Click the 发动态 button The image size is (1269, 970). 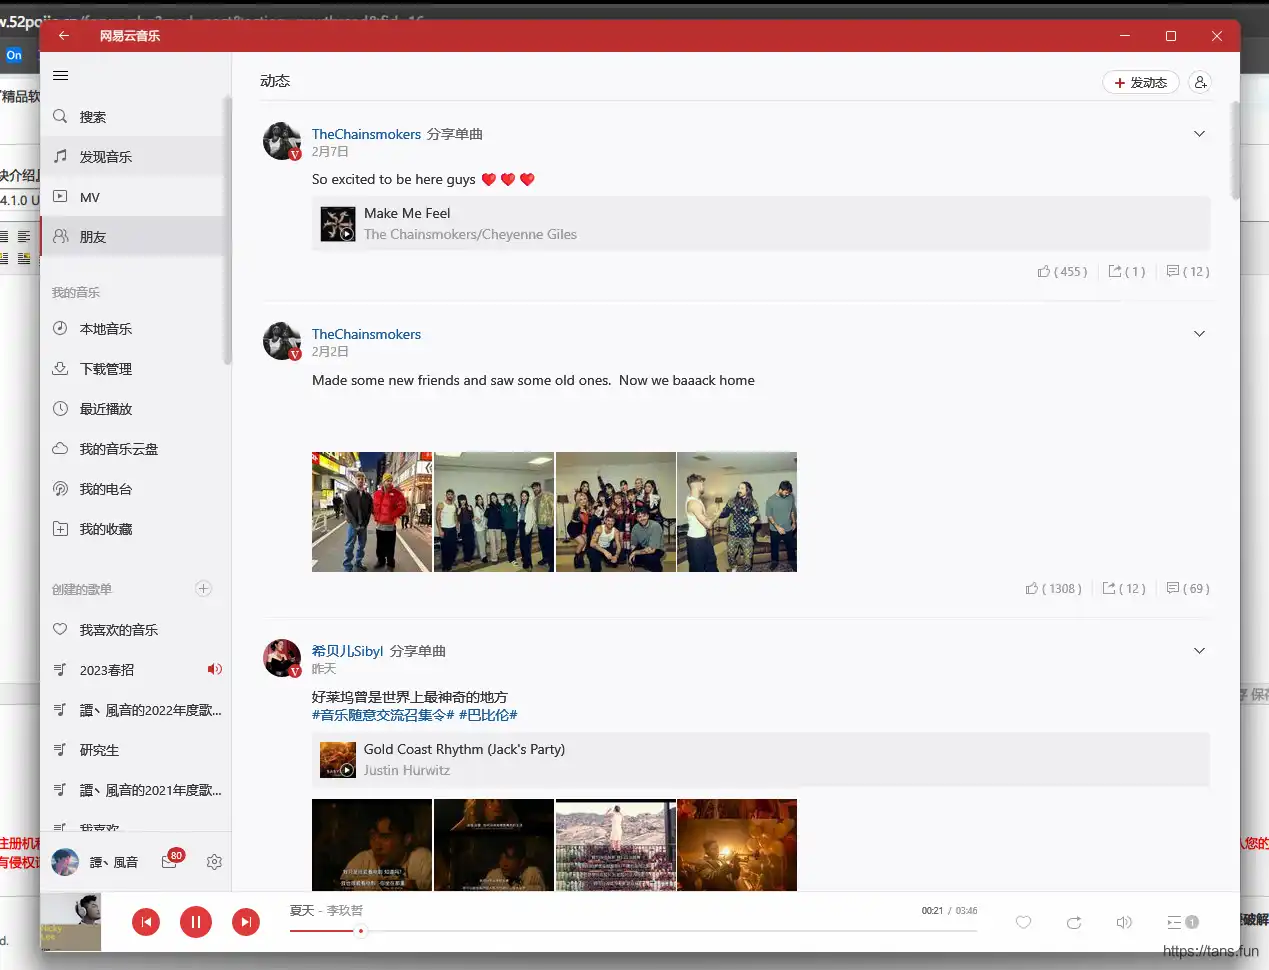pyautogui.click(x=1141, y=83)
